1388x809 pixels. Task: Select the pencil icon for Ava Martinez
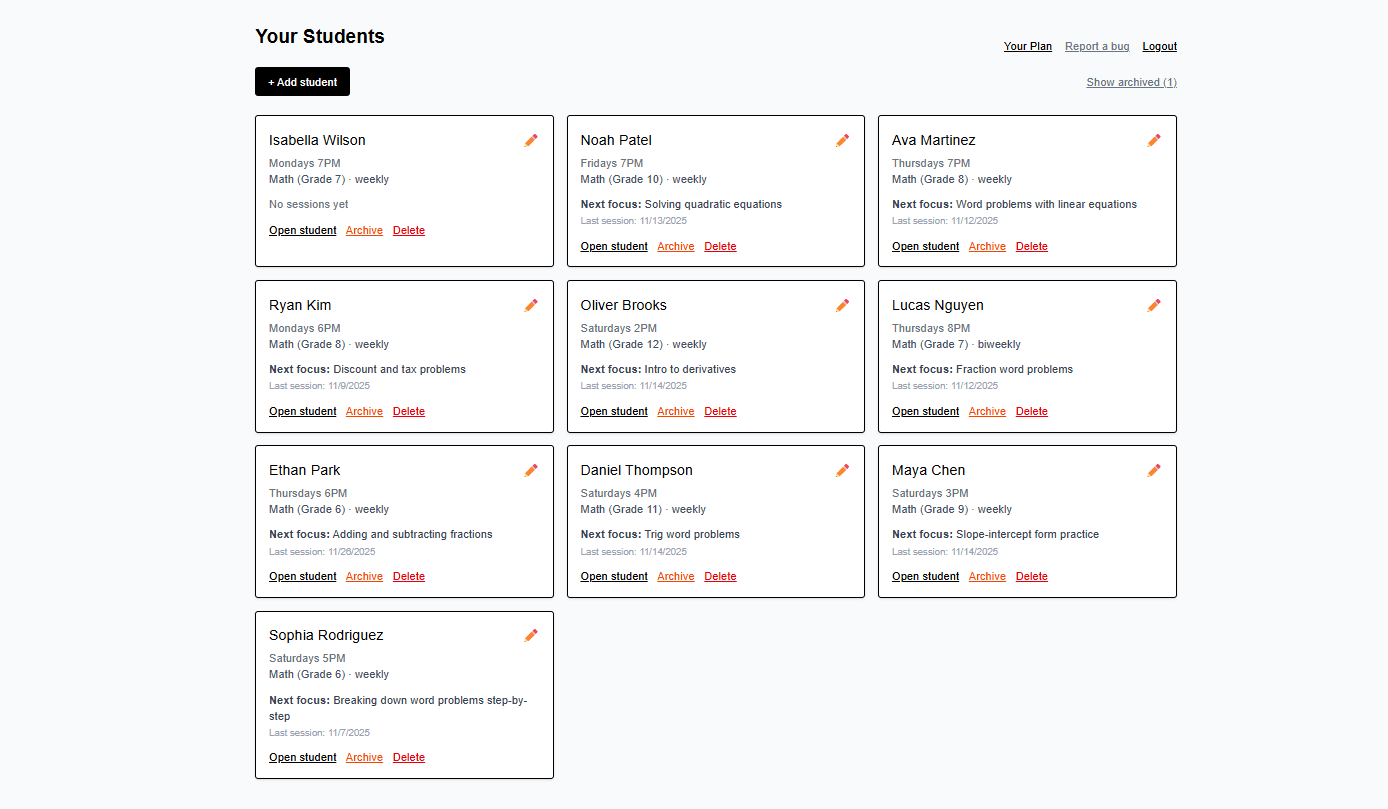tap(1154, 140)
